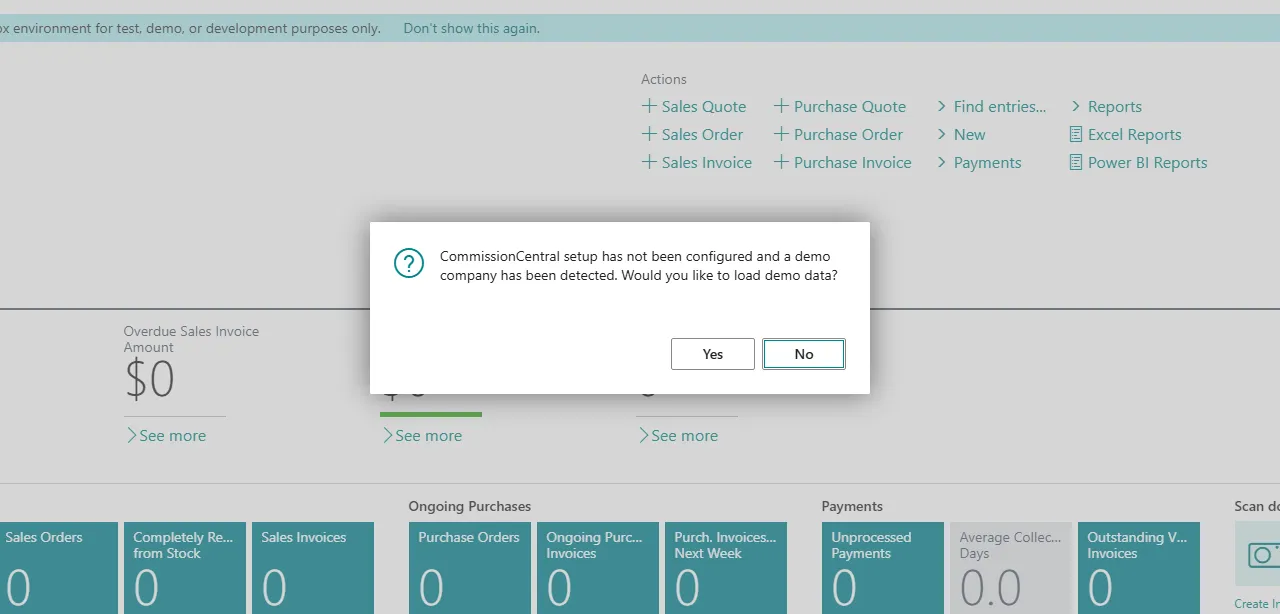
Task: Expand the New actions menu
Action: pos(961,134)
